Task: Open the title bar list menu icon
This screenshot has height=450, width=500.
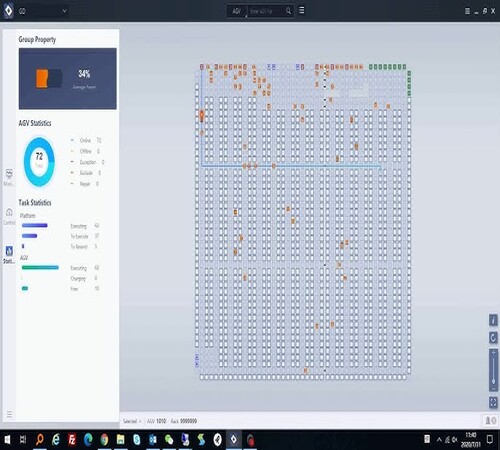Action: pos(467,11)
